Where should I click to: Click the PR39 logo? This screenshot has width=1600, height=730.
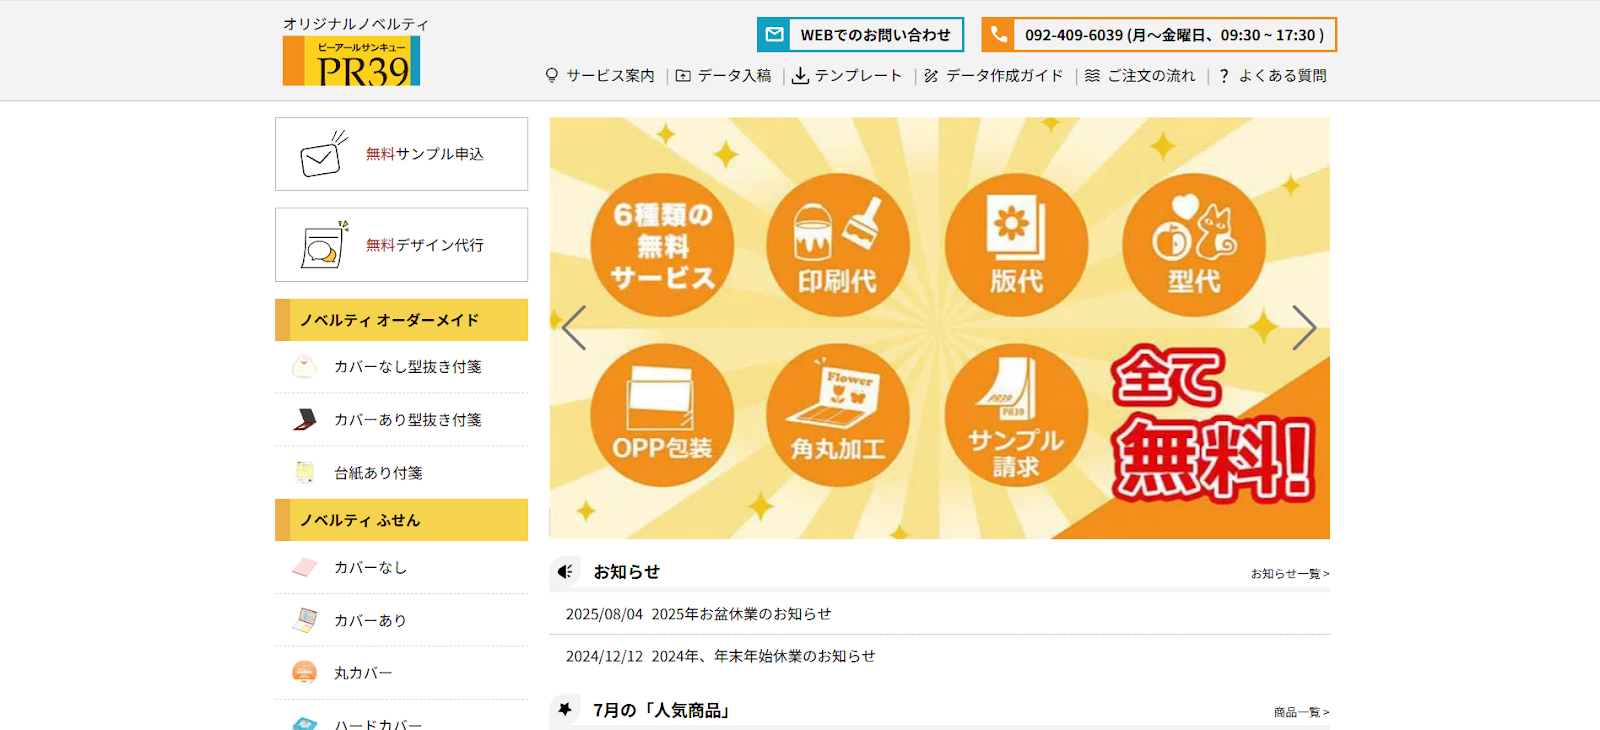351,61
